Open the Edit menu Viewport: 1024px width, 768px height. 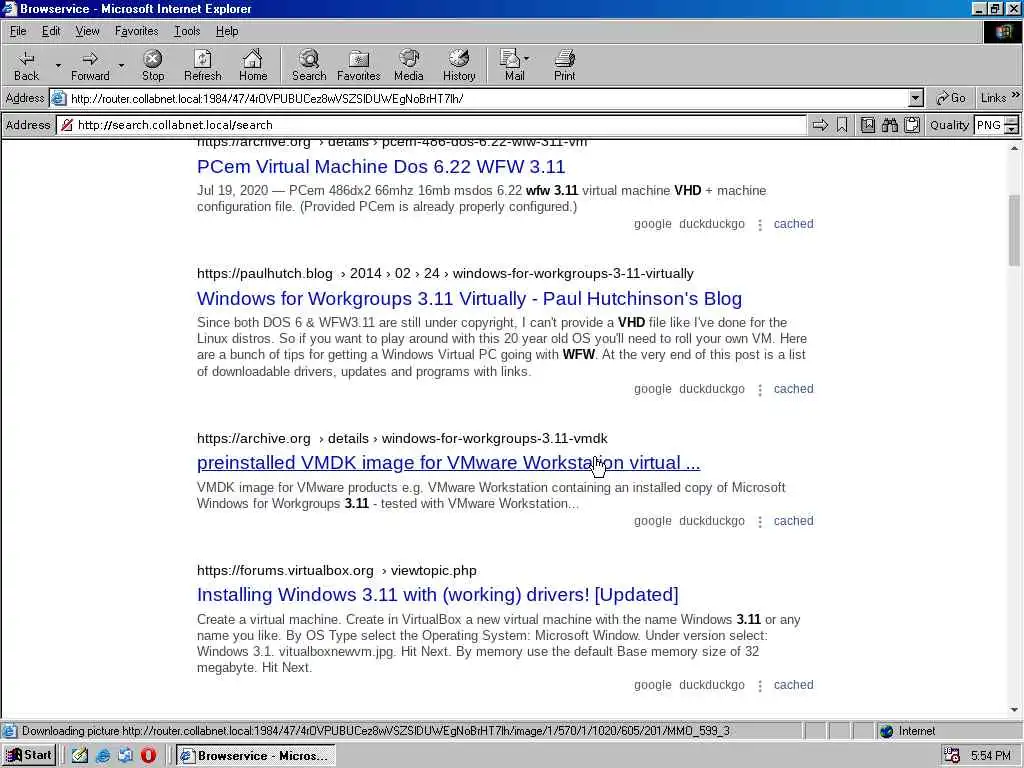[51, 31]
